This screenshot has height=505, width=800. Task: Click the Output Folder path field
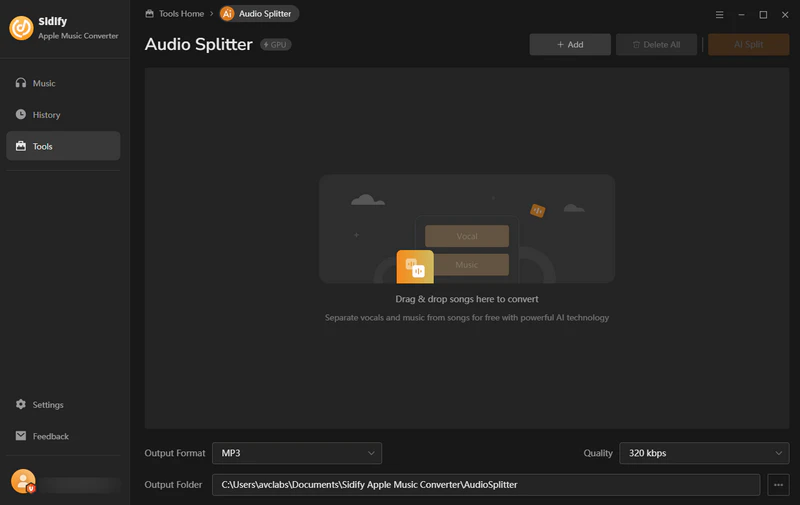pyautogui.click(x=486, y=485)
